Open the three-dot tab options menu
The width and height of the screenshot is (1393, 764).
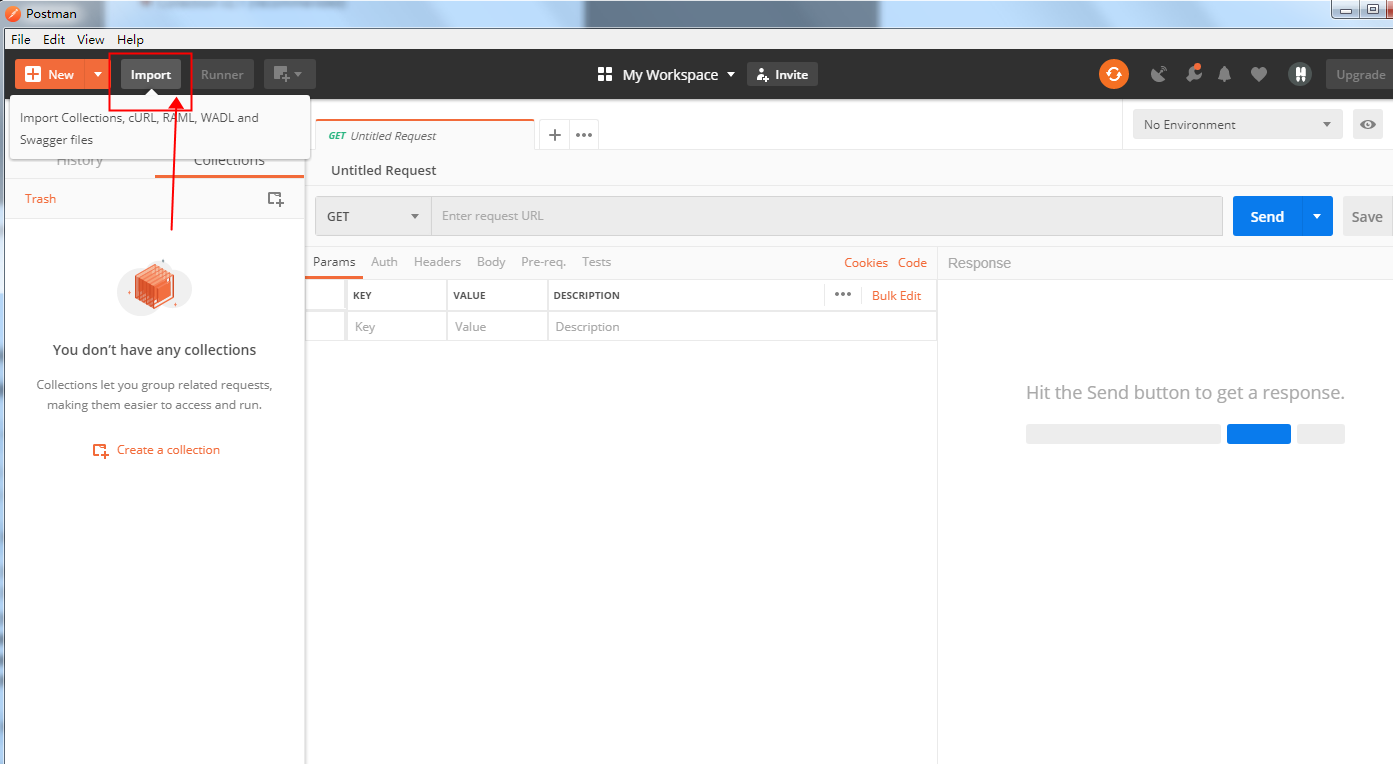(584, 135)
